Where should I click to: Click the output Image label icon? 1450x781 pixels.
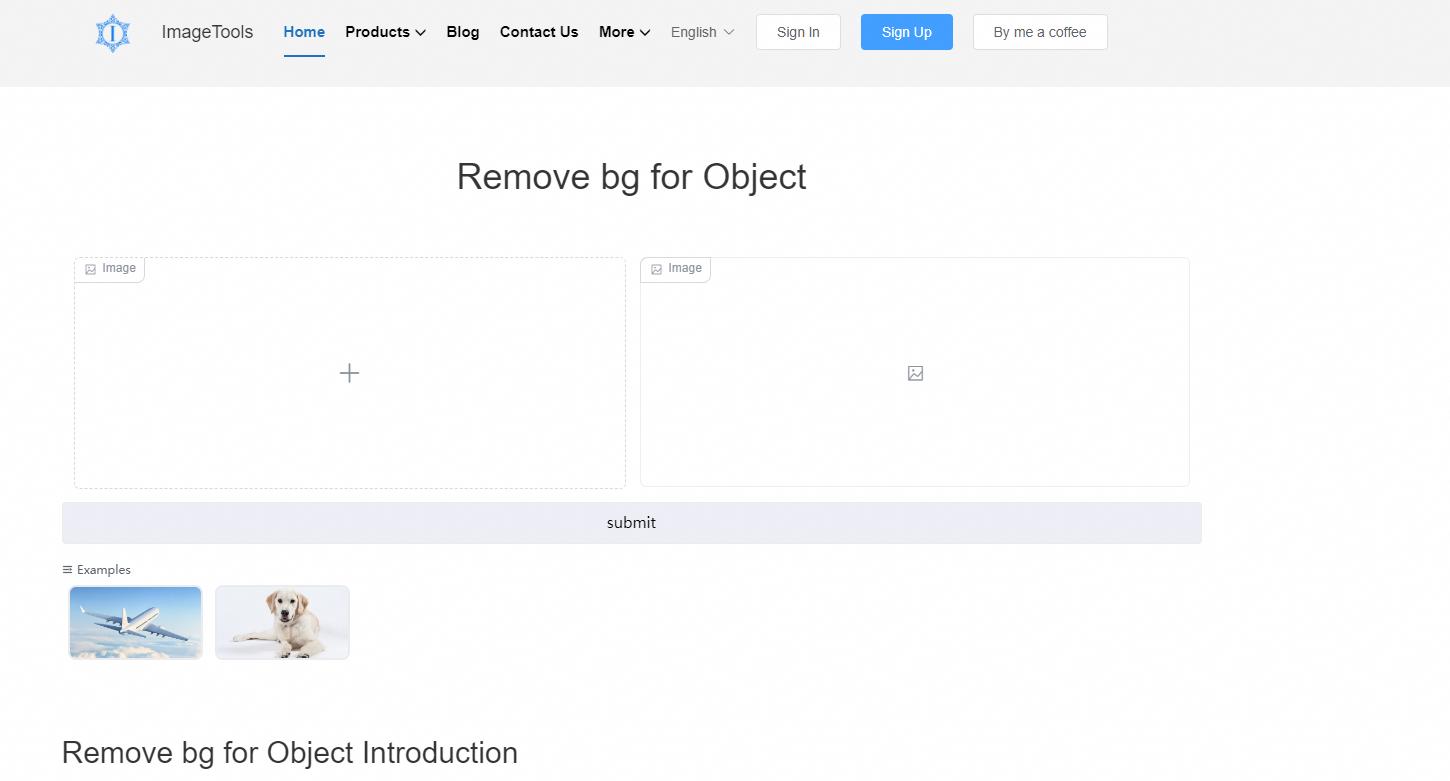pos(656,269)
